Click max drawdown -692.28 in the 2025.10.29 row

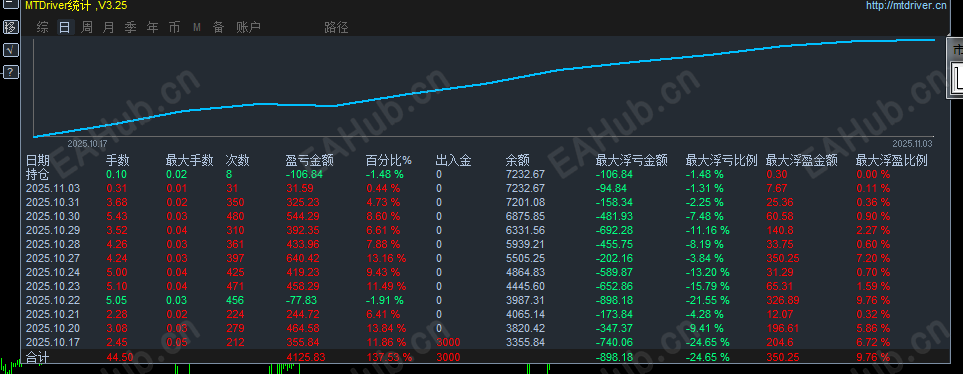pos(615,230)
